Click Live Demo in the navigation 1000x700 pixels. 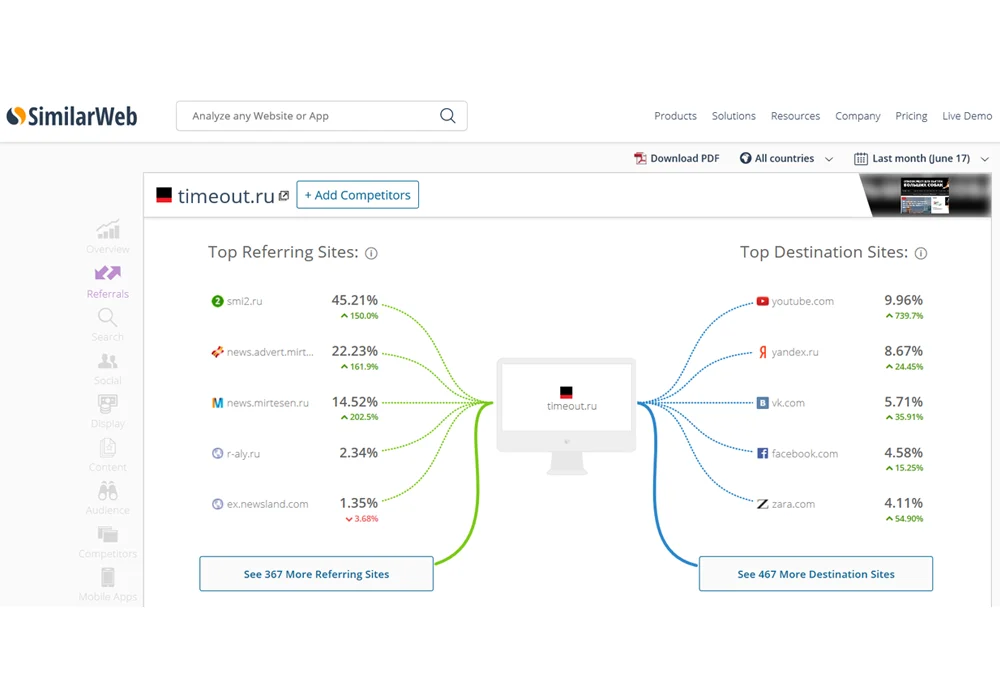967,116
